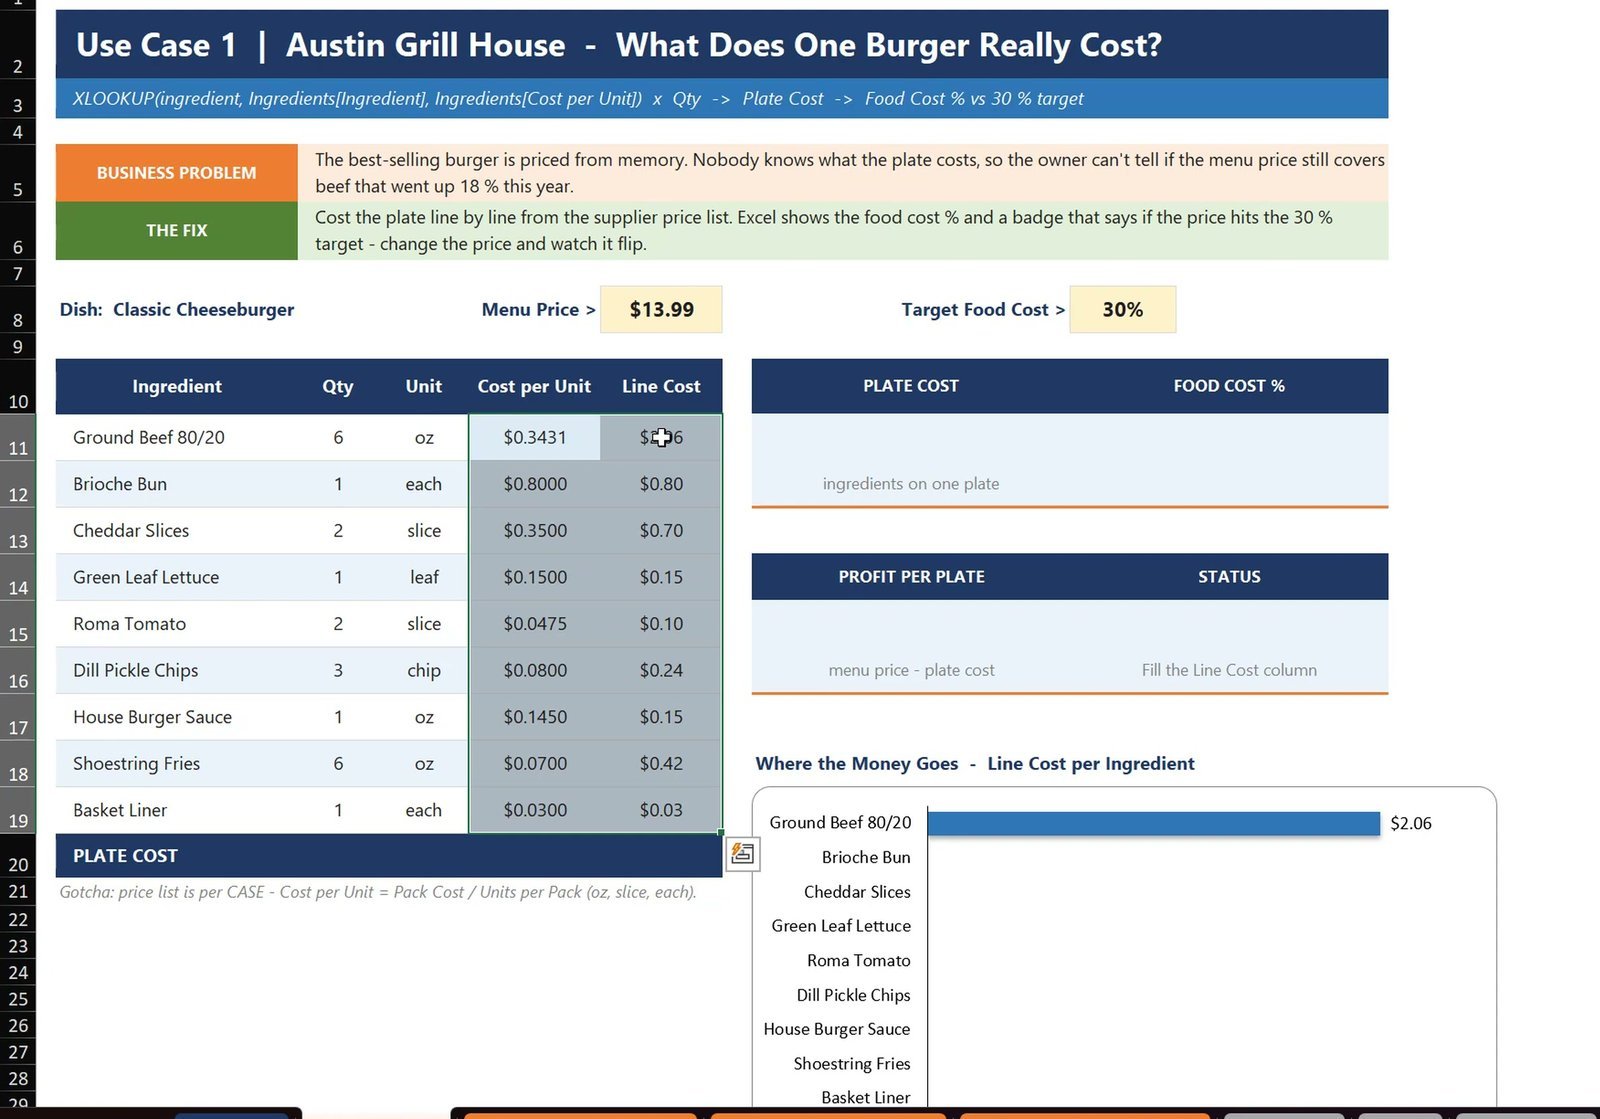Click the FOOD COST % card header

(1229, 386)
